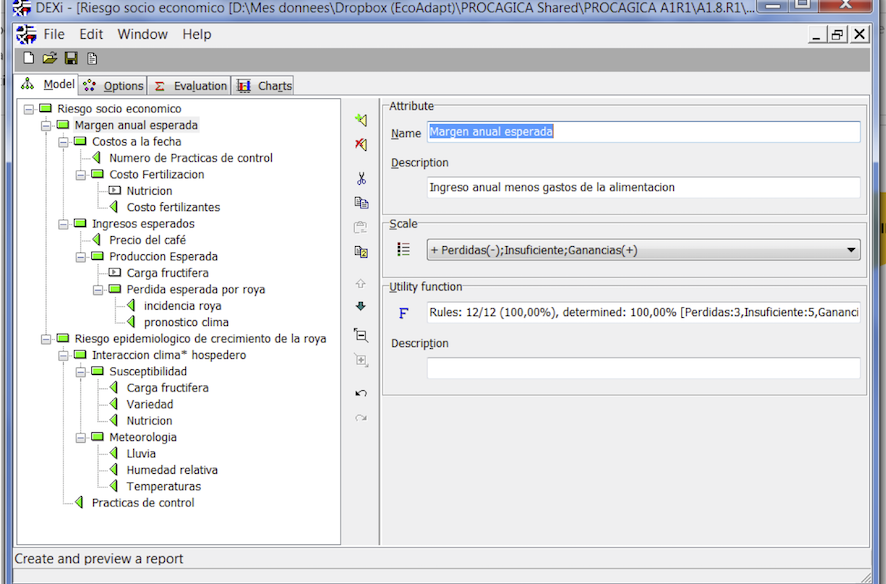Switch to the Charts tab
The height and width of the screenshot is (584, 886).
(x=266, y=86)
